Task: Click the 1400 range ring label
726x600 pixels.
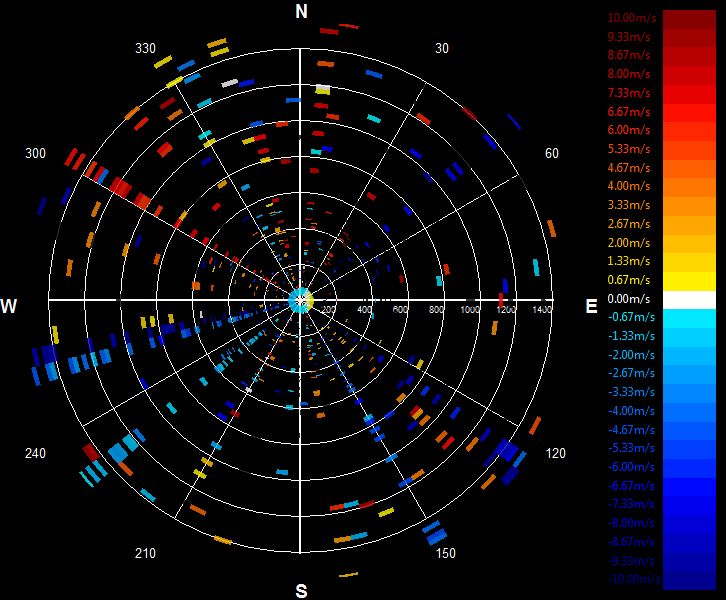Action: (x=542, y=309)
